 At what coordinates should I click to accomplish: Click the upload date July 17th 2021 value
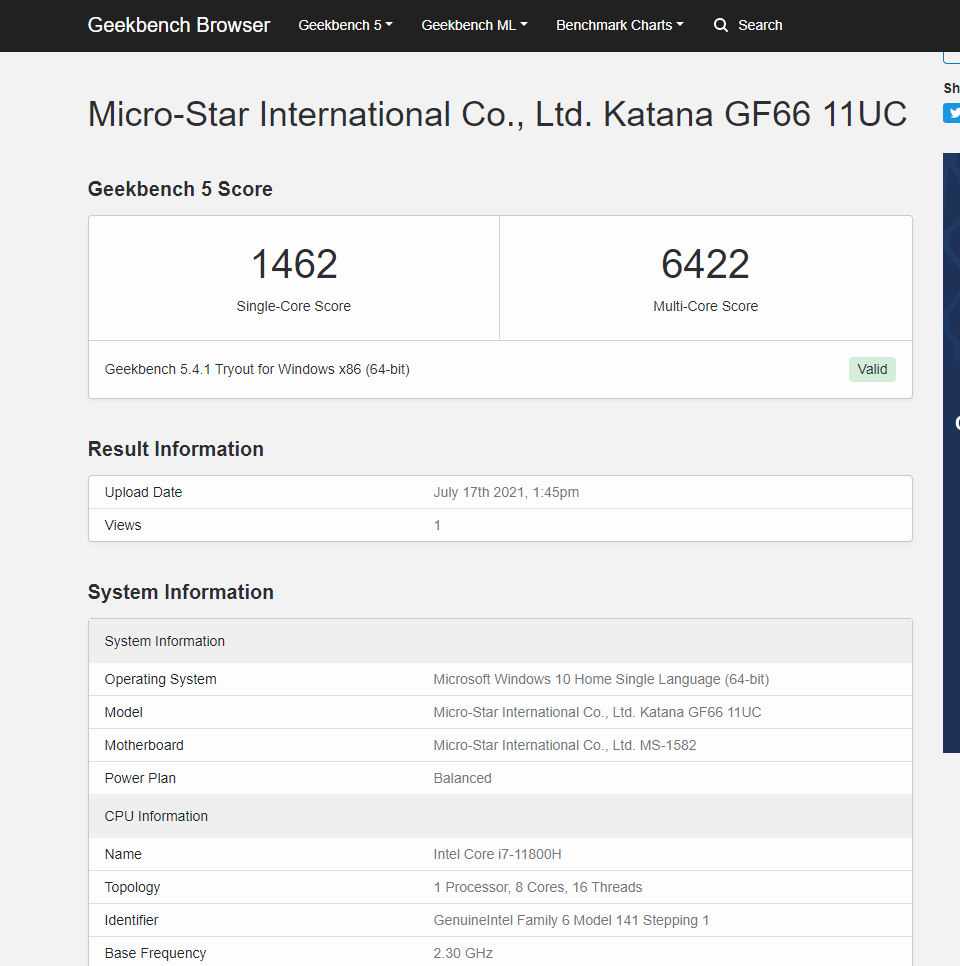click(506, 492)
